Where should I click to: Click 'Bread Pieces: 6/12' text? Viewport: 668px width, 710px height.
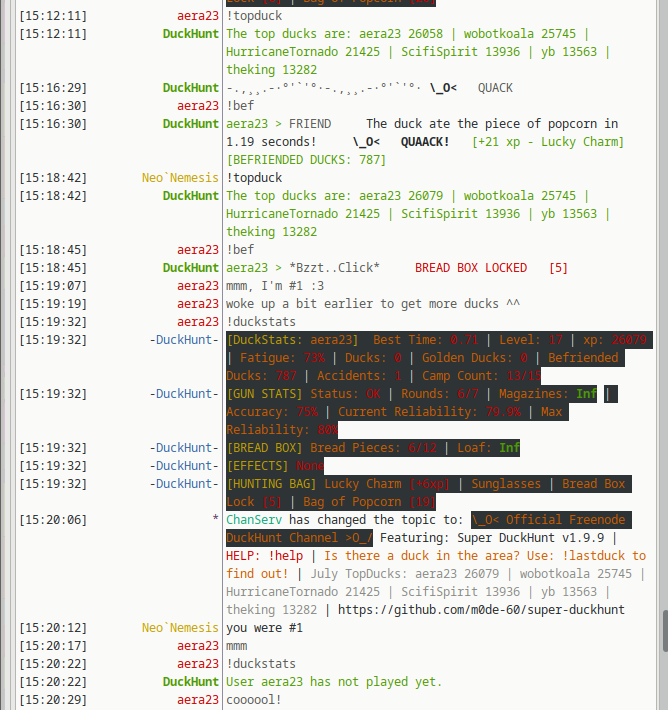pos(373,447)
